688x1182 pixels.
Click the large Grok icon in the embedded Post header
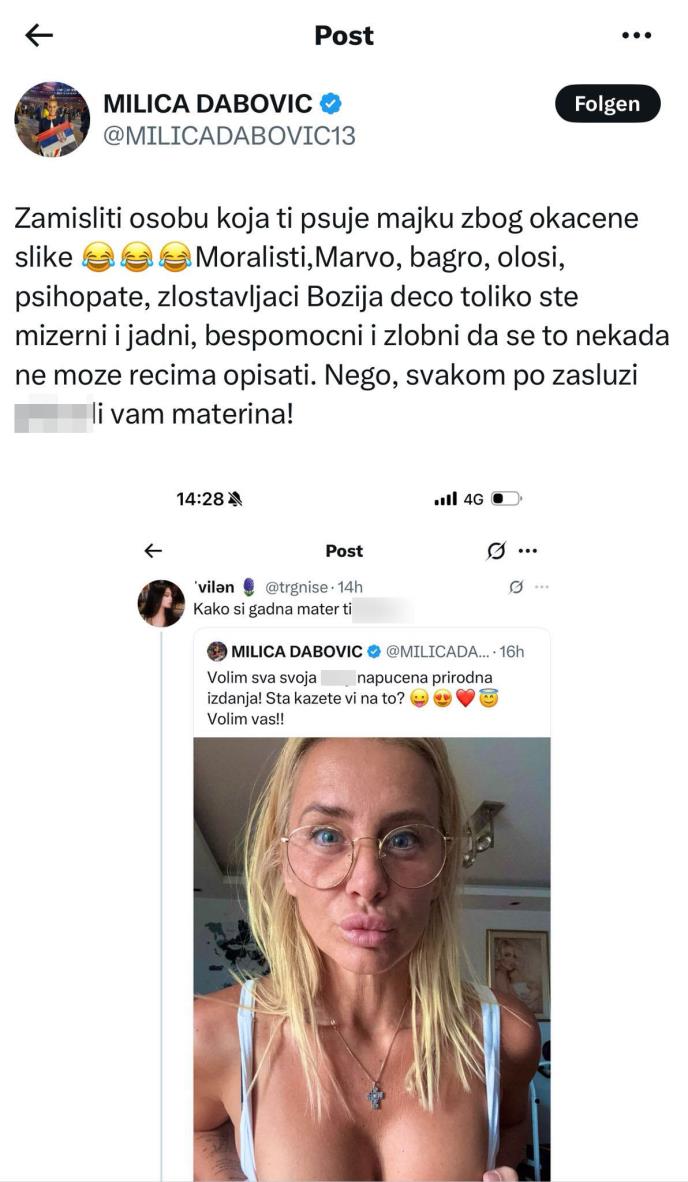pos(495,551)
